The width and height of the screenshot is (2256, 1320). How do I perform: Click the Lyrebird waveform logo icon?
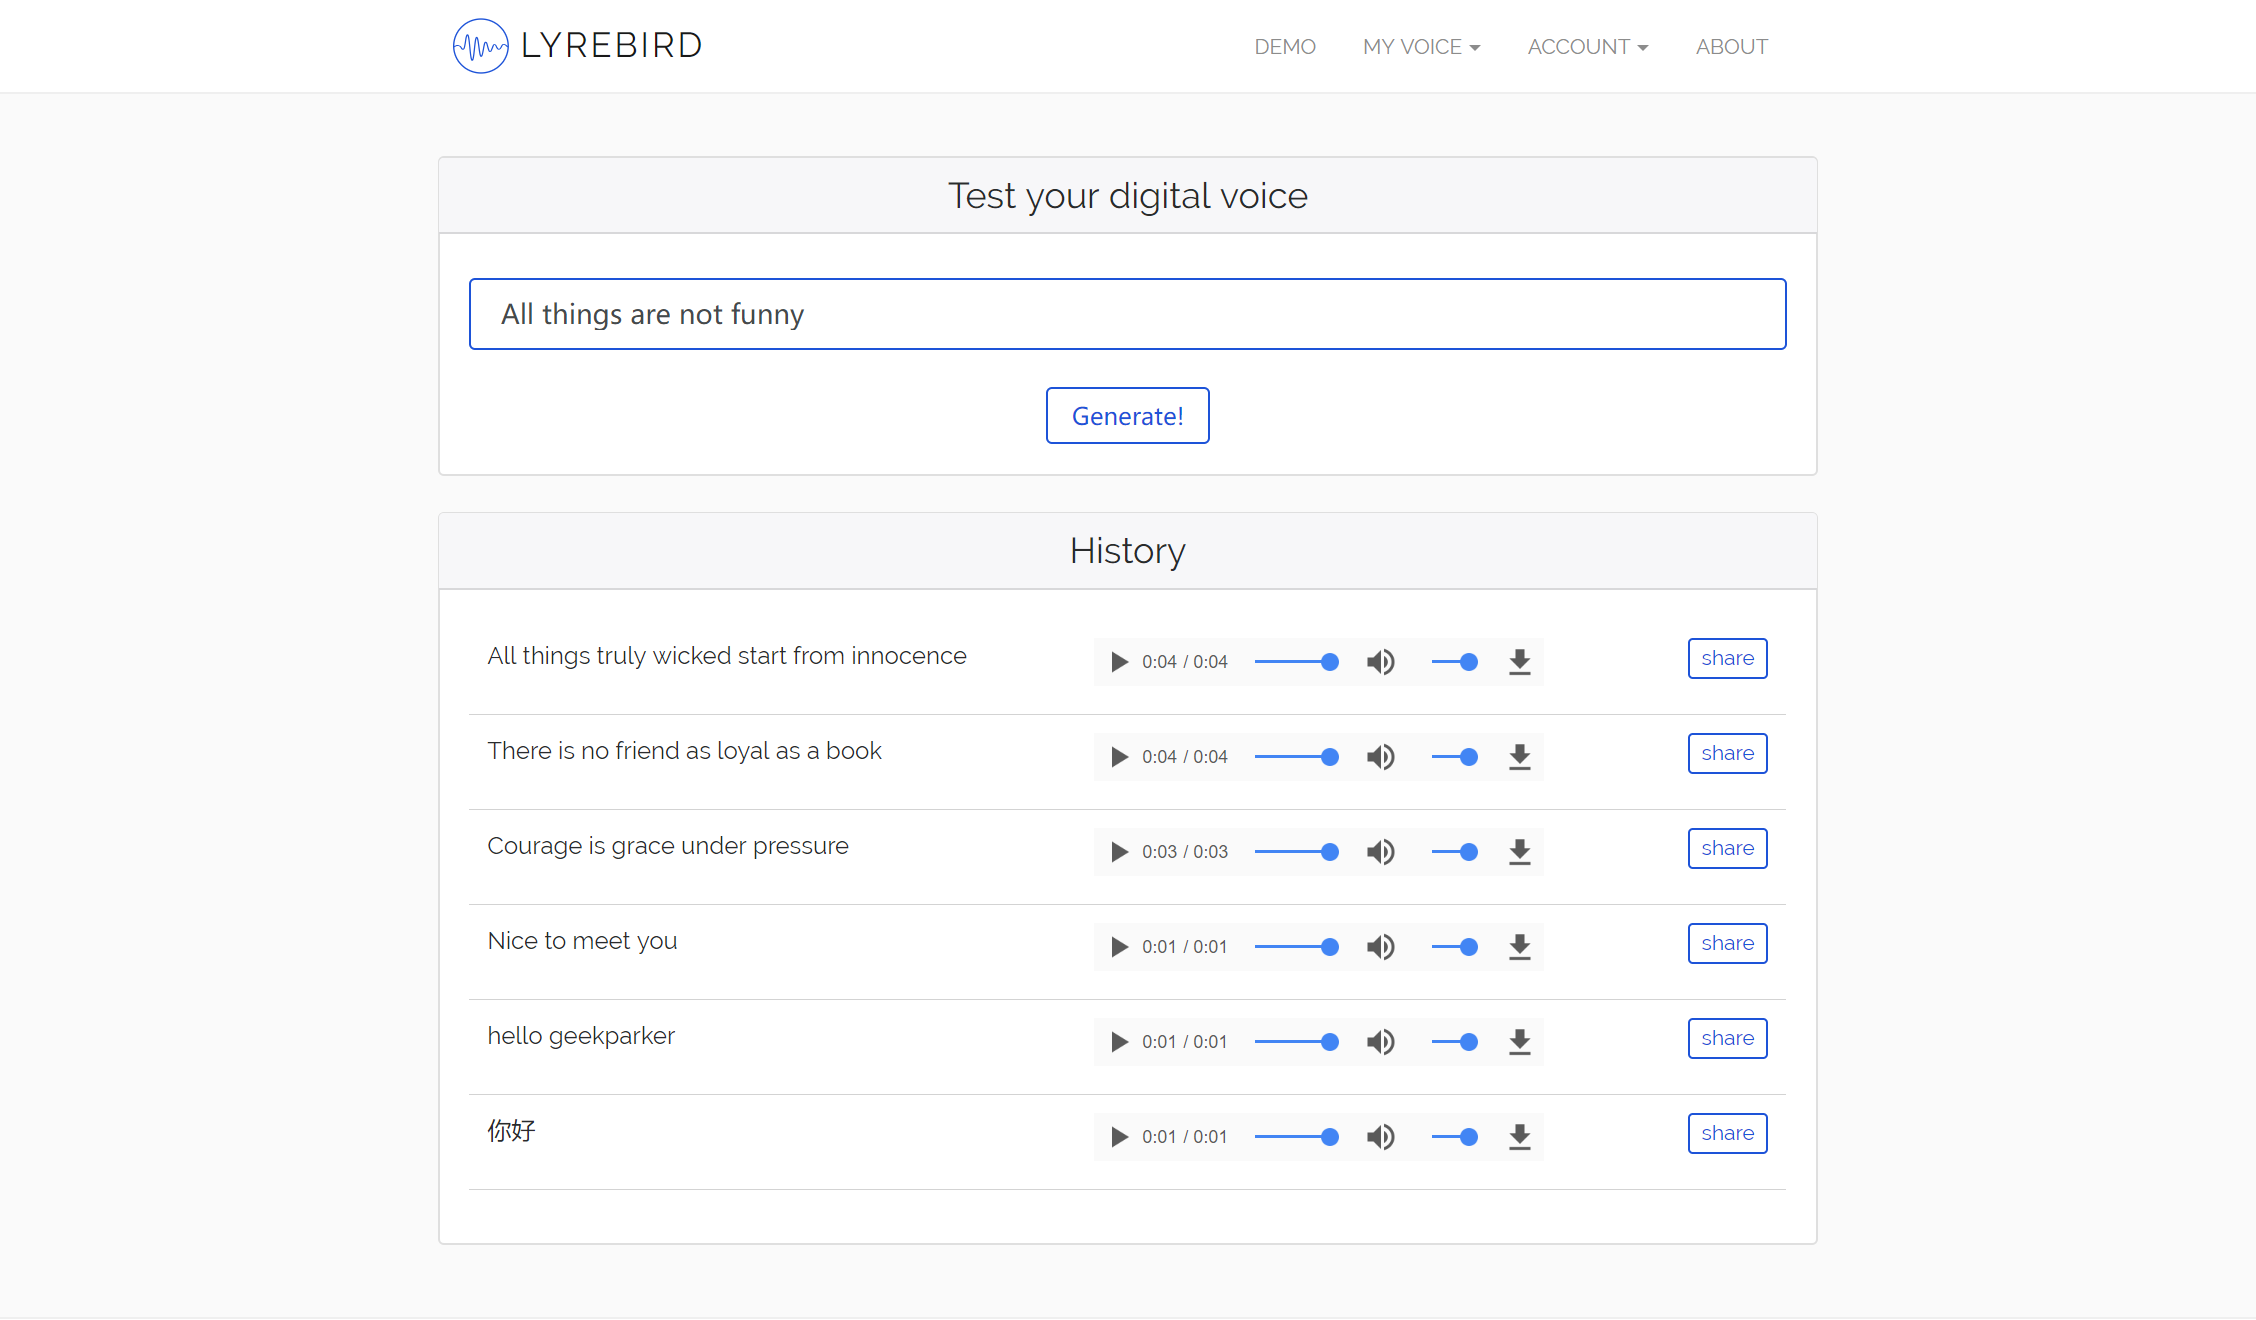[480, 46]
